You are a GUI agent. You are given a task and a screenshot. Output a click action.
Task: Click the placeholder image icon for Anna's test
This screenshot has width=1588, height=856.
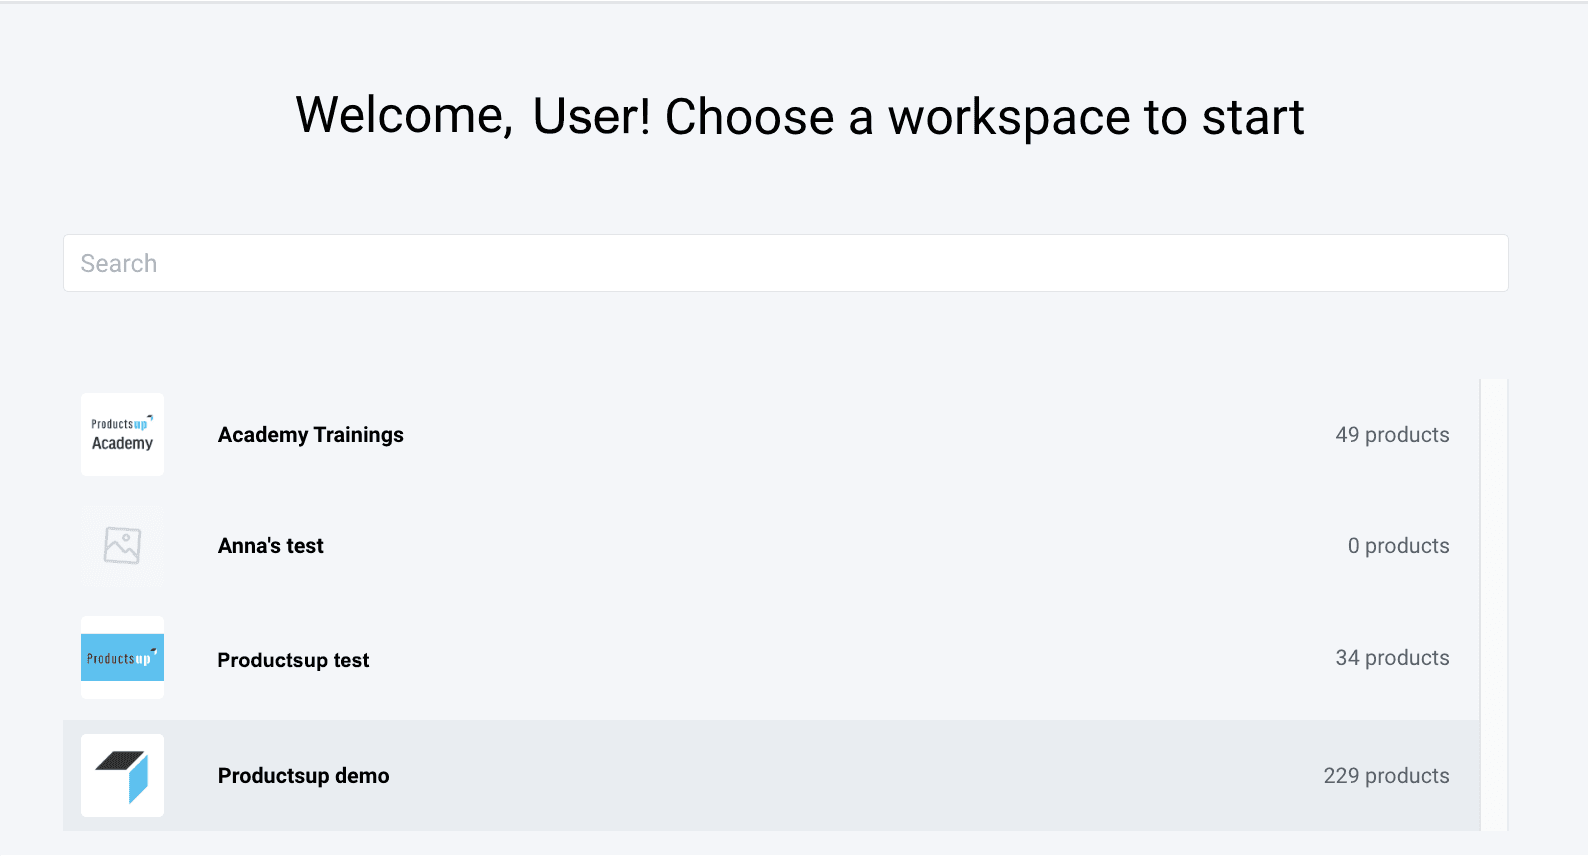122,546
